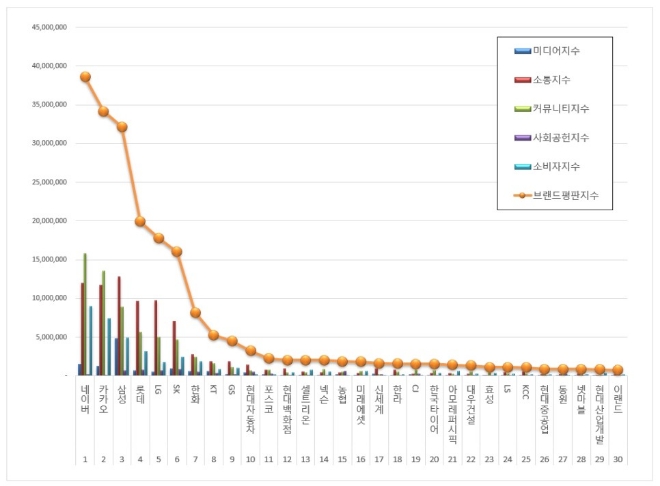660x486 pixels.
Task: Select the 네이버 orange data point on line
Action: [x=85, y=77]
